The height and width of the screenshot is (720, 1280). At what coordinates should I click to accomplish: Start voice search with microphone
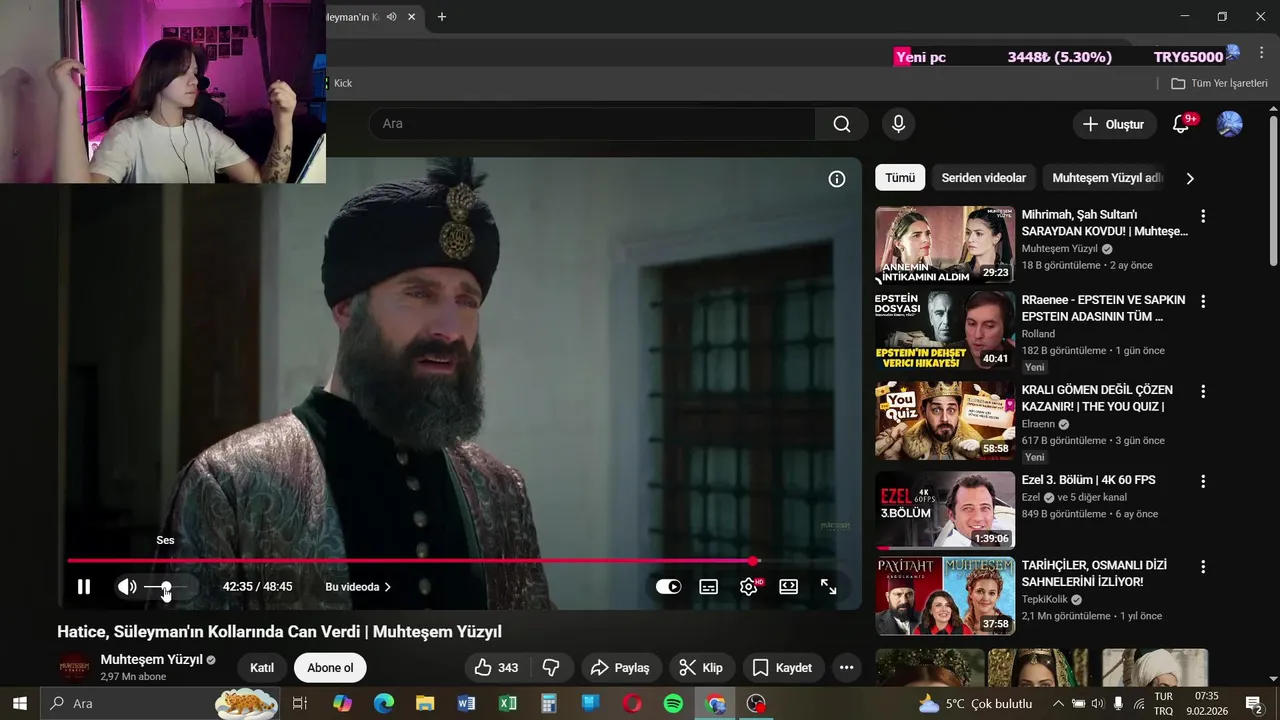898,124
